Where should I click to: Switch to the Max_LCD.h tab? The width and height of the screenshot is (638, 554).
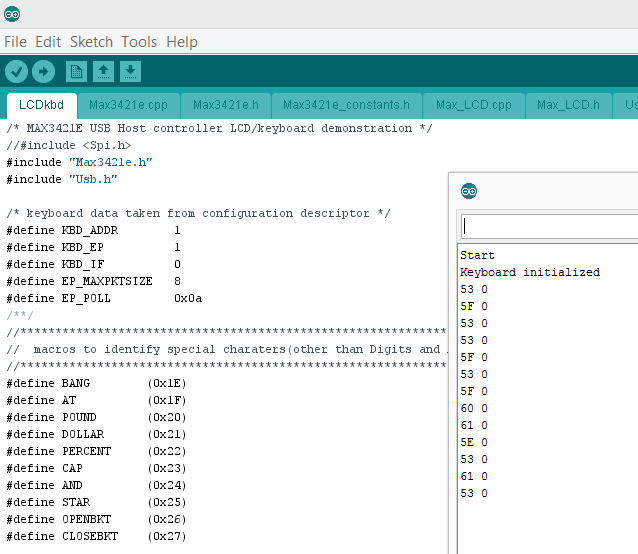pos(568,105)
